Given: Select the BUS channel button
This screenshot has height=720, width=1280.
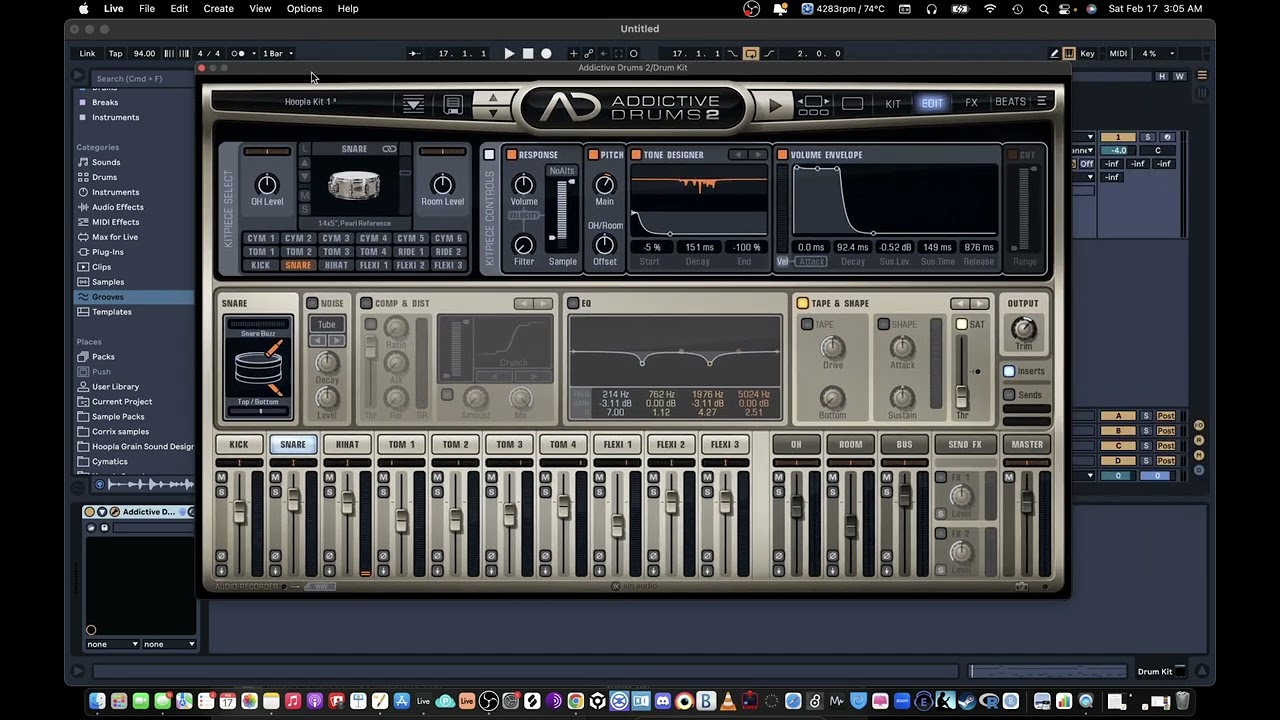Looking at the screenshot, I should click(x=904, y=444).
